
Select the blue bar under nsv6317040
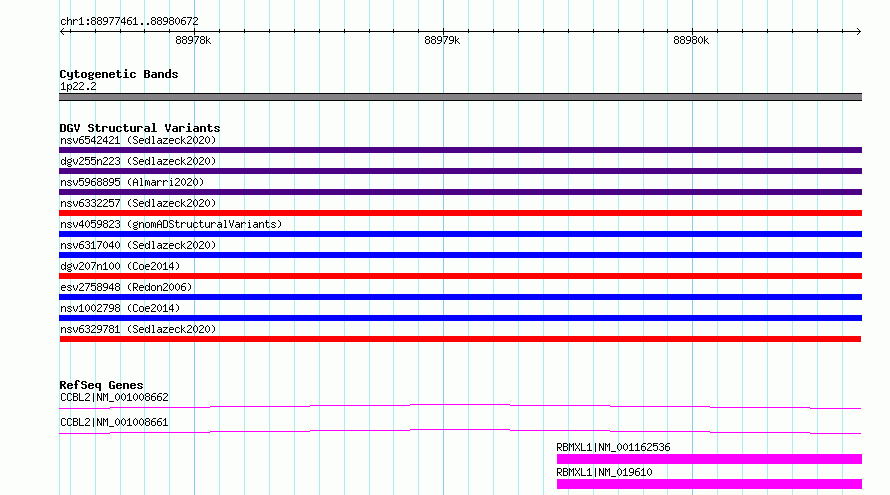point(460,255)
